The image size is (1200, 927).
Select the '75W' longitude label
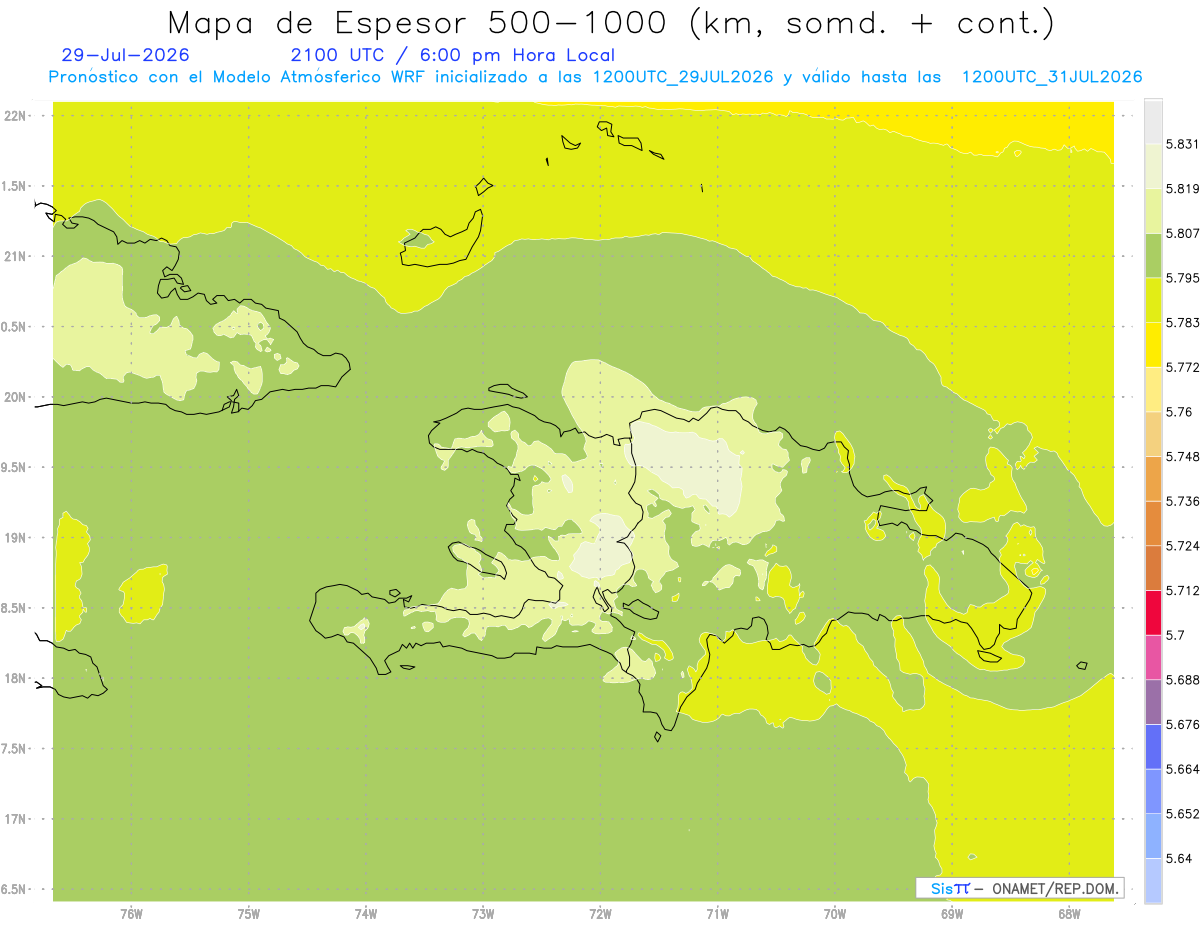[x=248, y=914]
